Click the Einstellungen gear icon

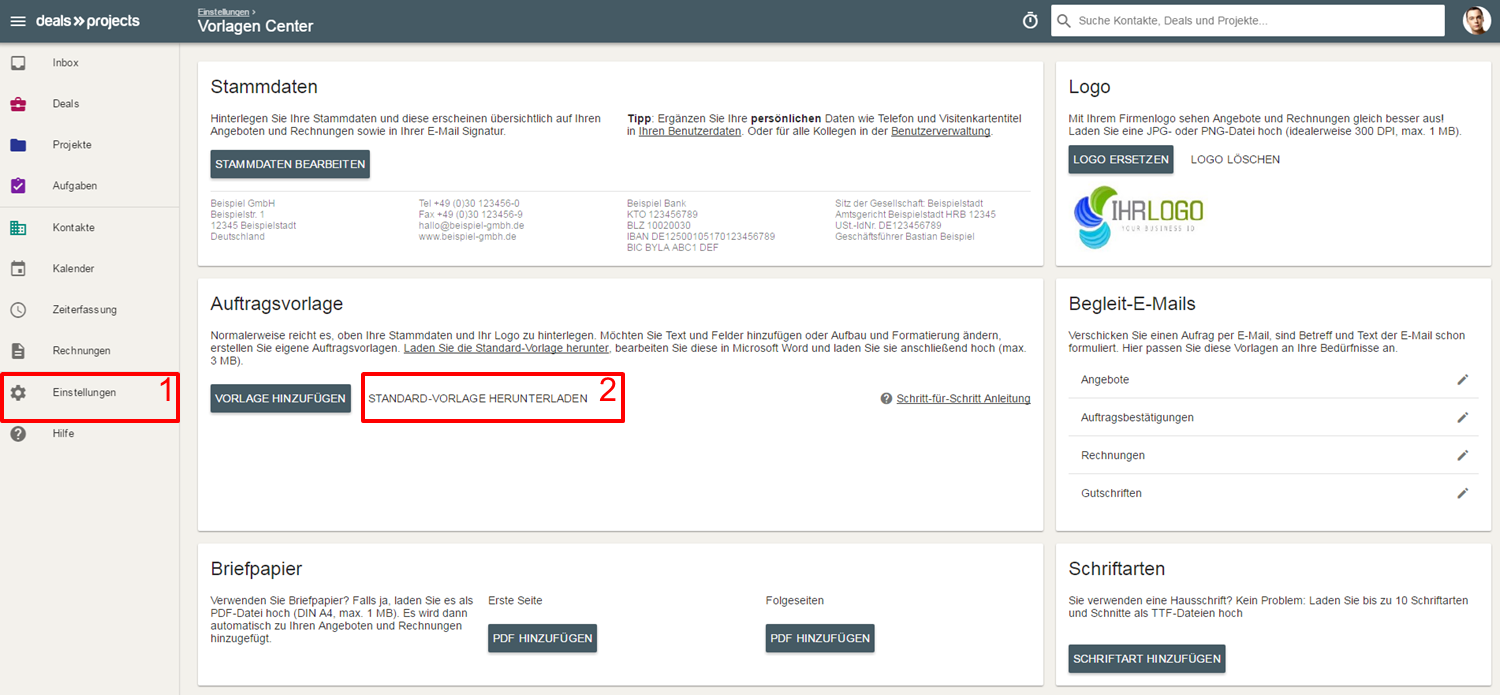[18, 393]
